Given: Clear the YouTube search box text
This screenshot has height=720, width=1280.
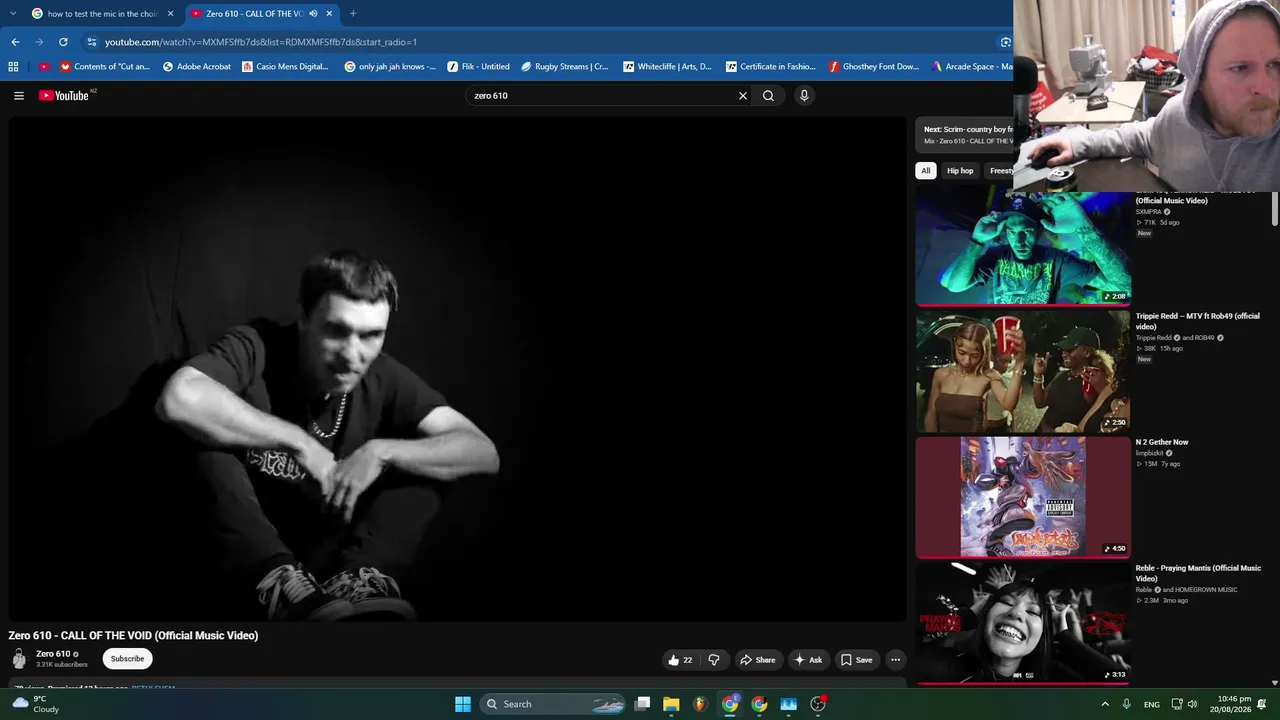Looking at the screenshot, I should (x=743, y=96).
